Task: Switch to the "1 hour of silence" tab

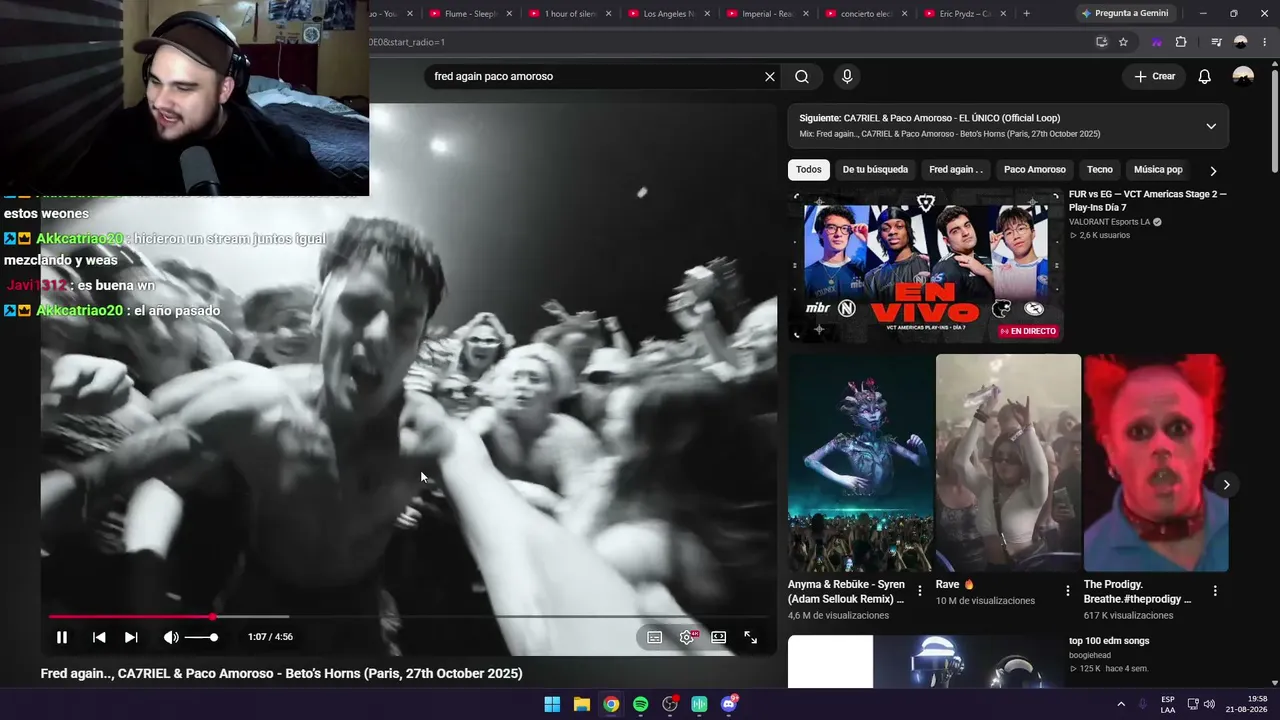Action: click(x=570, y=14)
